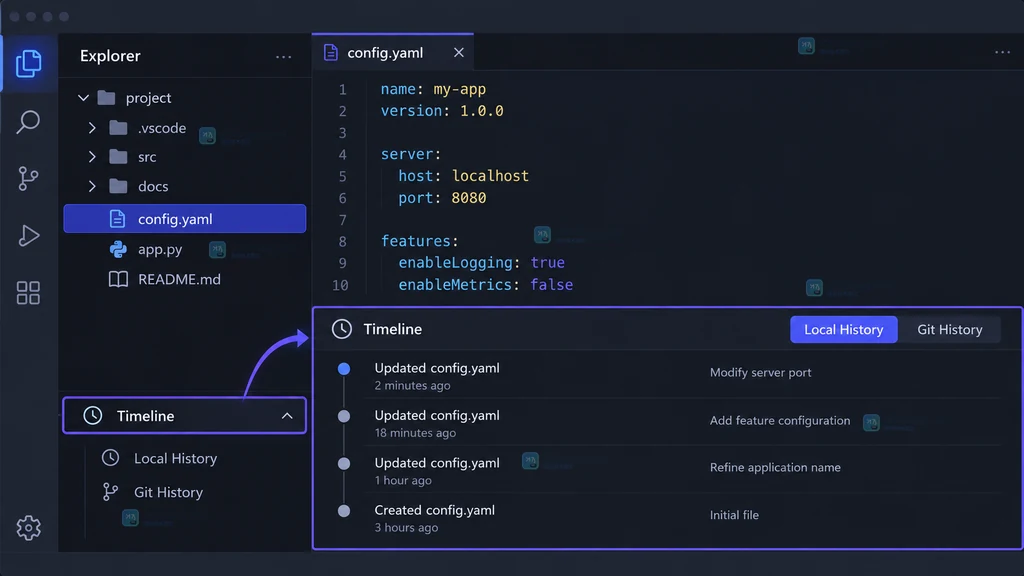
Task: Open the Extensions grid icon
Action: (28, 293)
